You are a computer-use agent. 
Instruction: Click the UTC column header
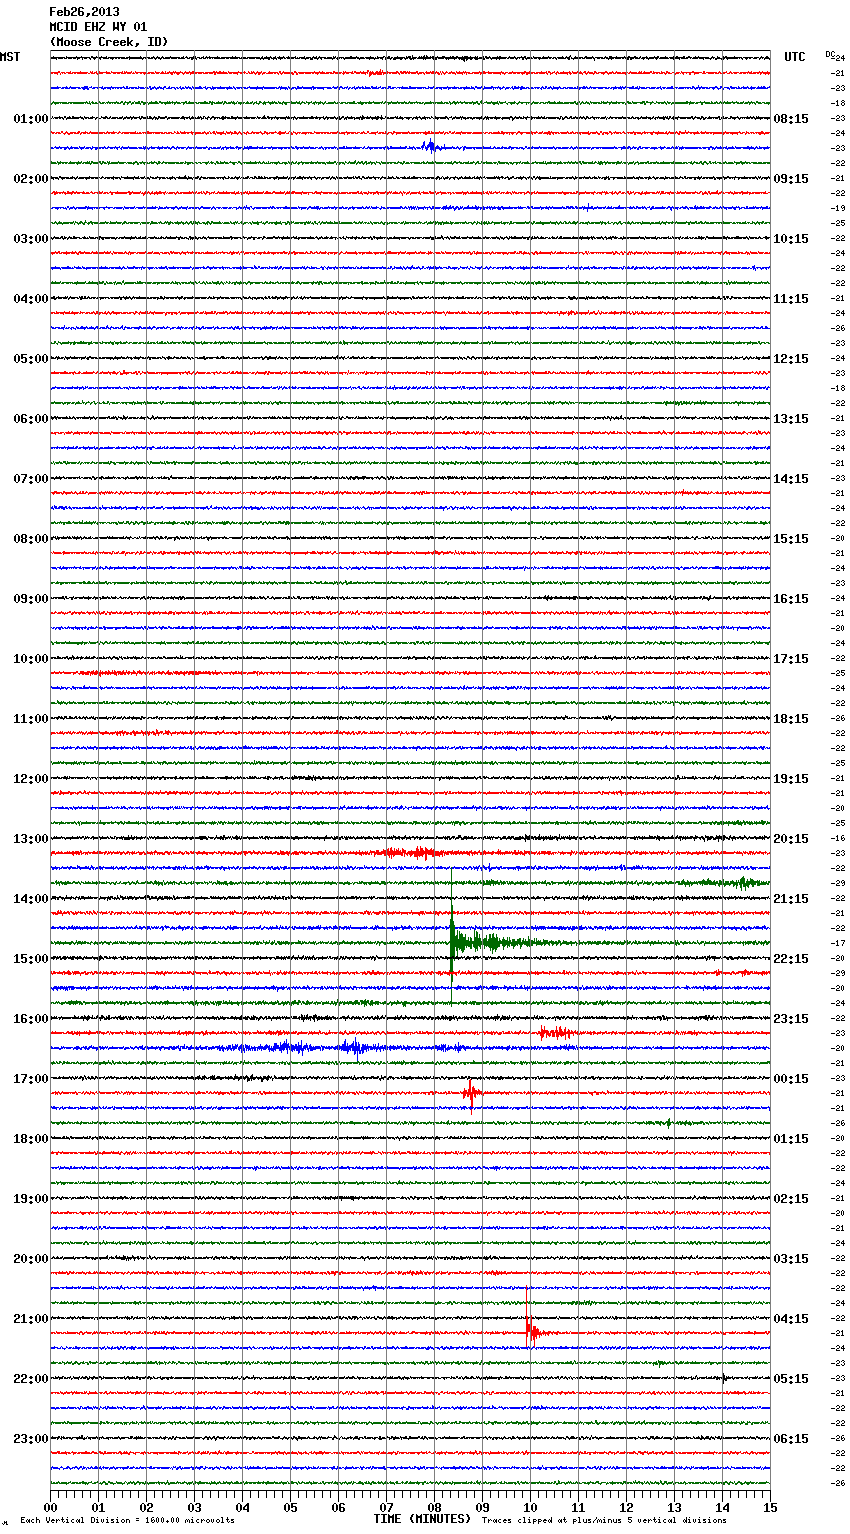tap(795, 57)
